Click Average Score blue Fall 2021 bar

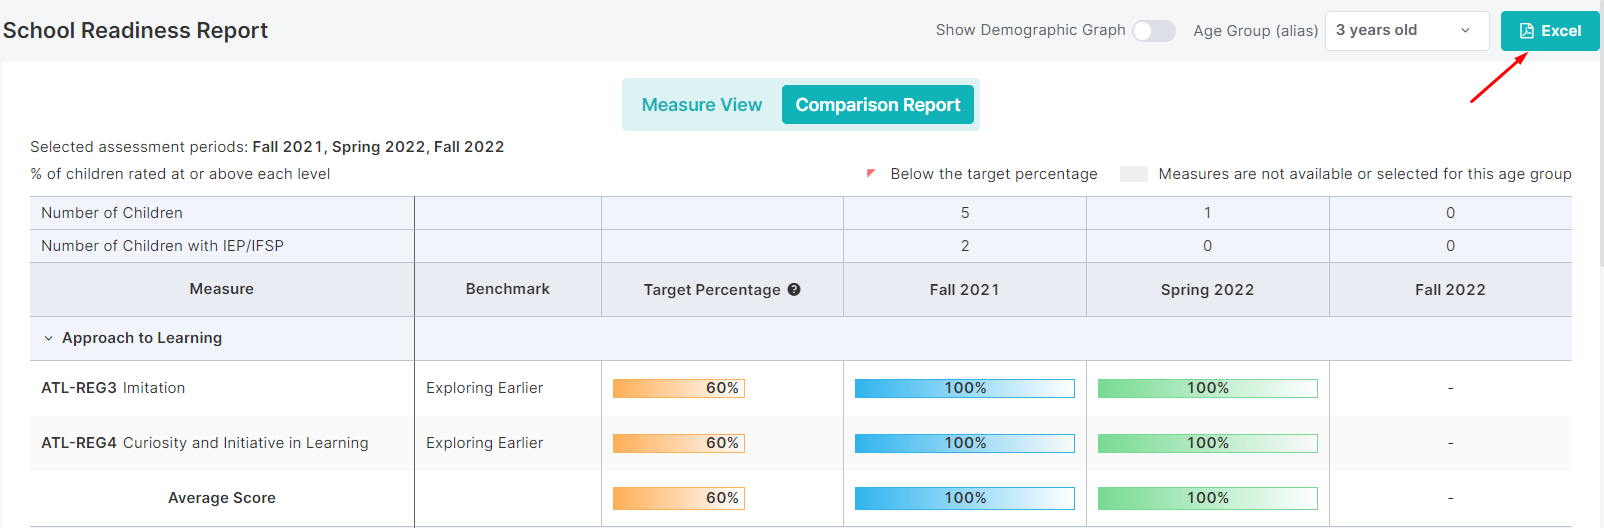tap(964, 498)
